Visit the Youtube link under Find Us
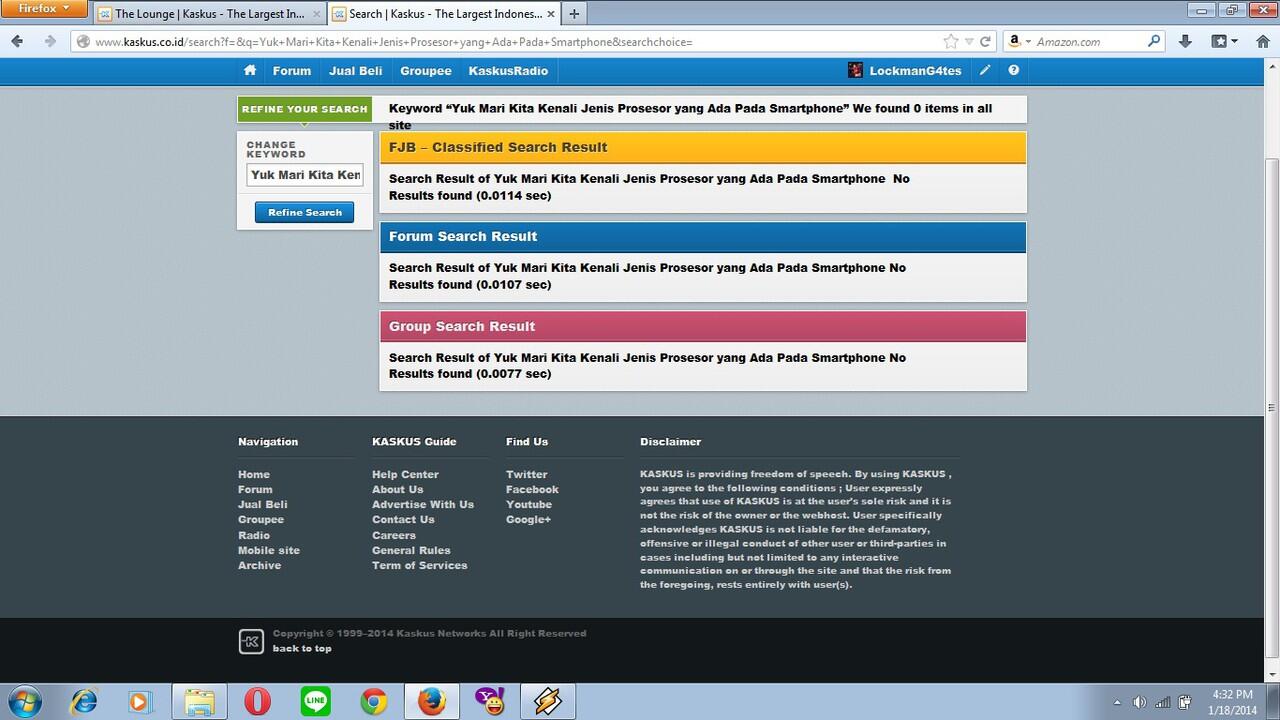This screenshot has height=720, width=1280. (529, 504)
